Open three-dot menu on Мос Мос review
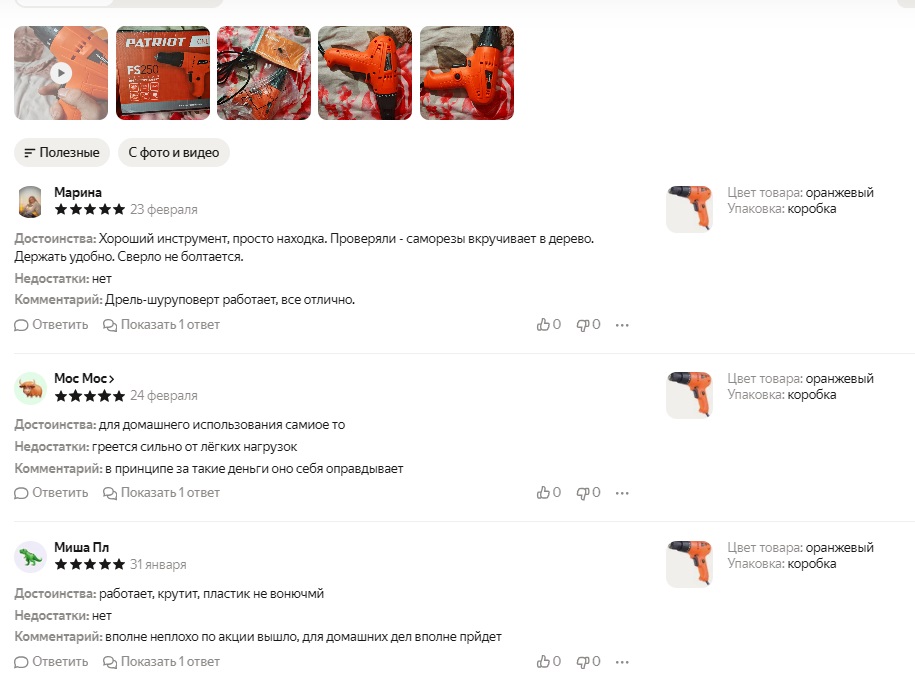This screenshot has width=915, height=681. pos(622,493)
